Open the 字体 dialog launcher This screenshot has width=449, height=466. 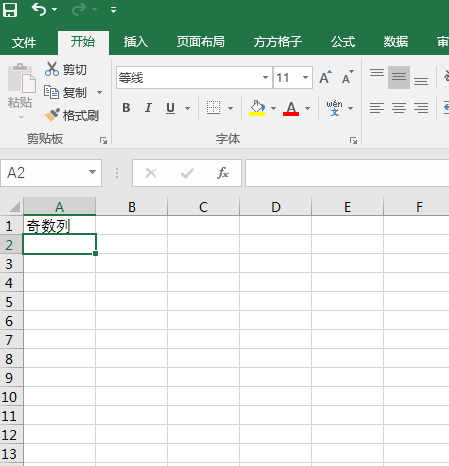pos(353,141)
